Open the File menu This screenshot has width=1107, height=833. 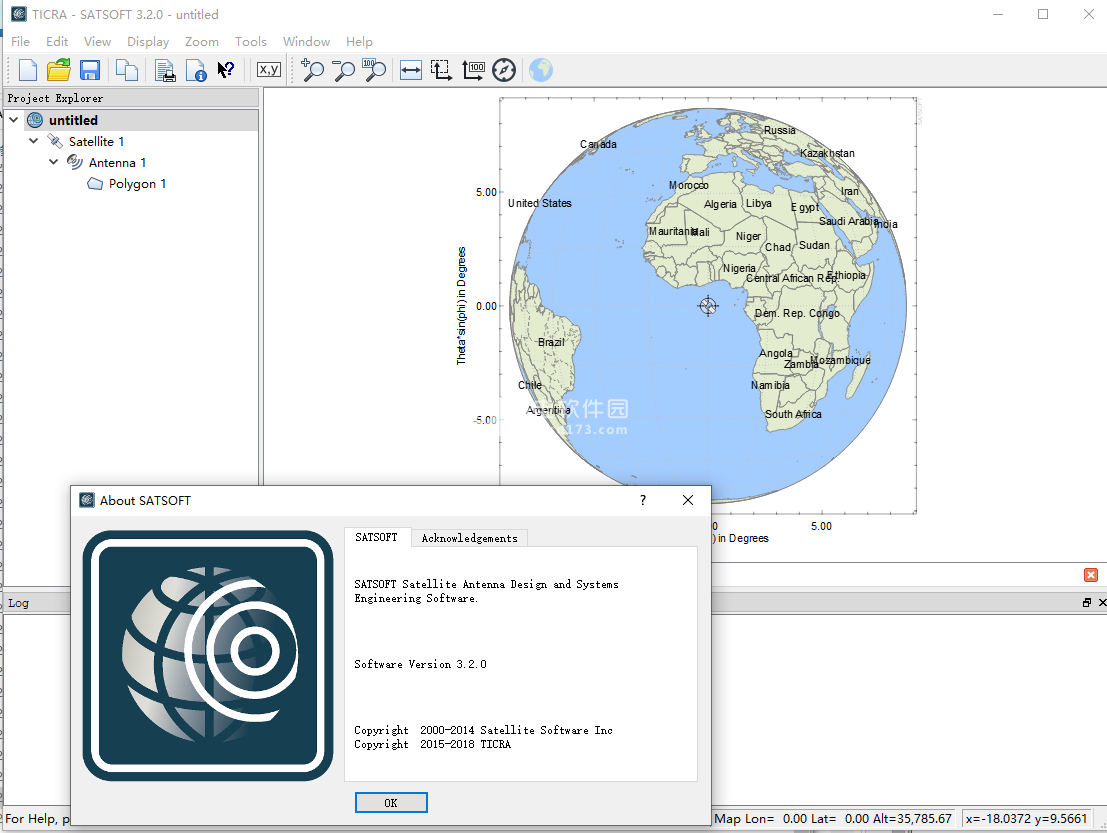(x=20, y=42)
